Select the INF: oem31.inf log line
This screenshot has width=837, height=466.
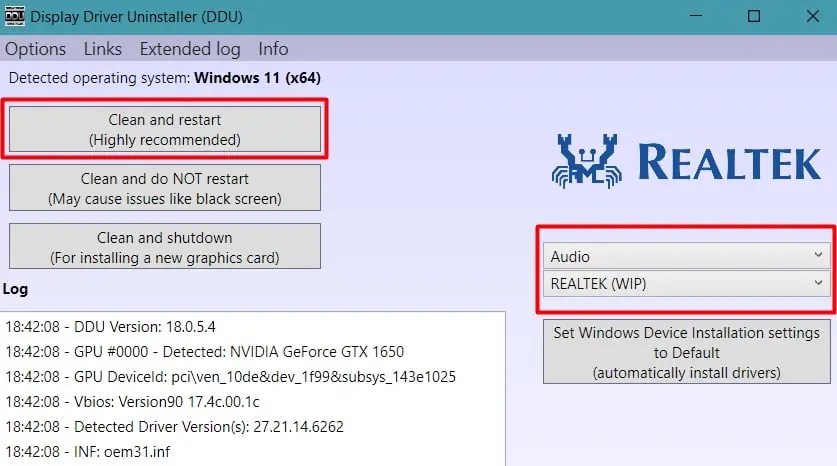click(88, 452)
